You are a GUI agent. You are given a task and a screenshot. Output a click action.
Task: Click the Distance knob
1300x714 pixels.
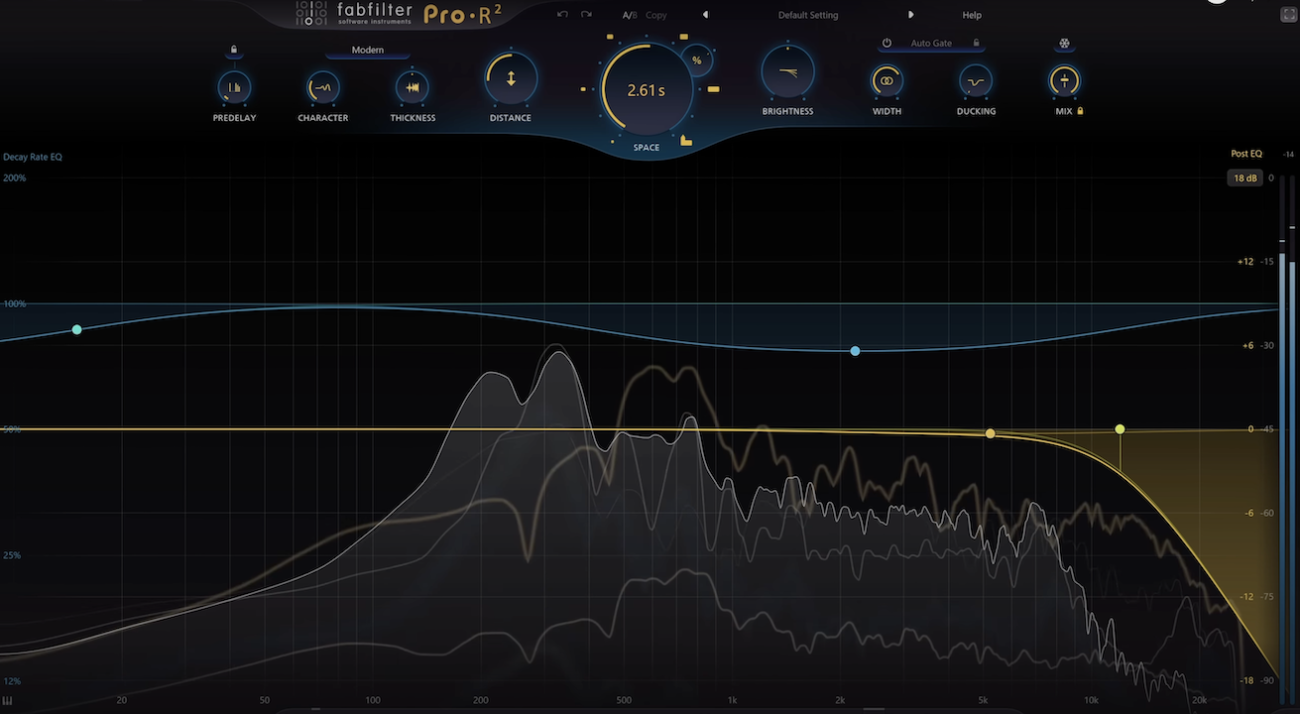[x=511, y=78]
